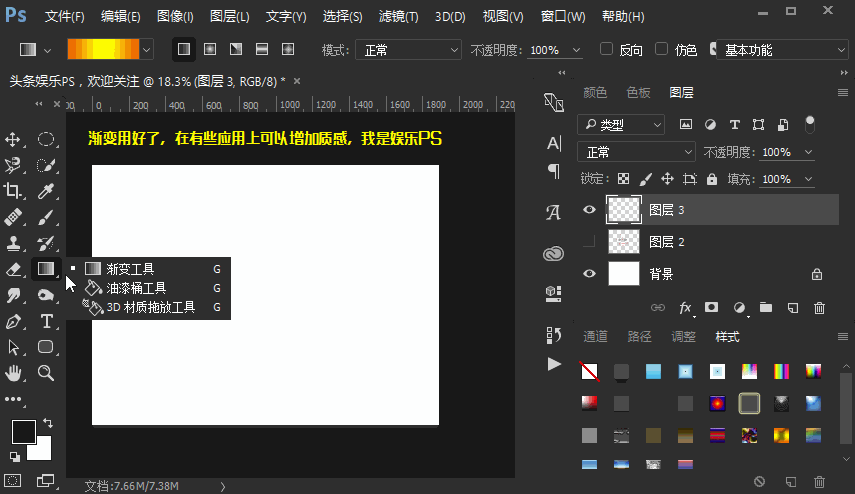Image resolution: width=855 pixels, height=494 pixels.
Task: Select the Pen tool
Action: tap(13, 321)
